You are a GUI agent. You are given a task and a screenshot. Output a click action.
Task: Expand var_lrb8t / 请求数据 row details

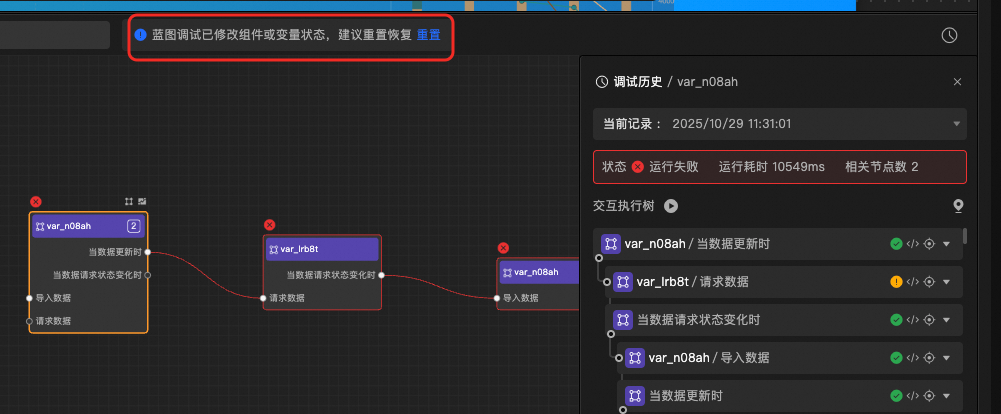click(947, 282)
